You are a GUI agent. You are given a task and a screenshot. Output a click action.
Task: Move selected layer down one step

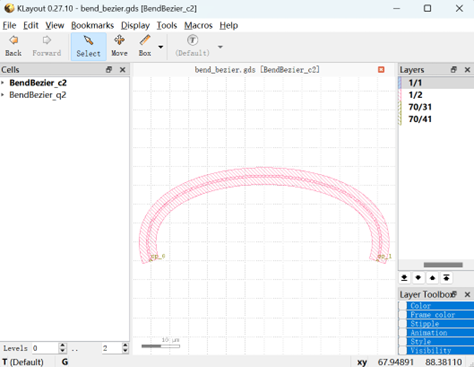pyautogui.click(x=418, y=278)
